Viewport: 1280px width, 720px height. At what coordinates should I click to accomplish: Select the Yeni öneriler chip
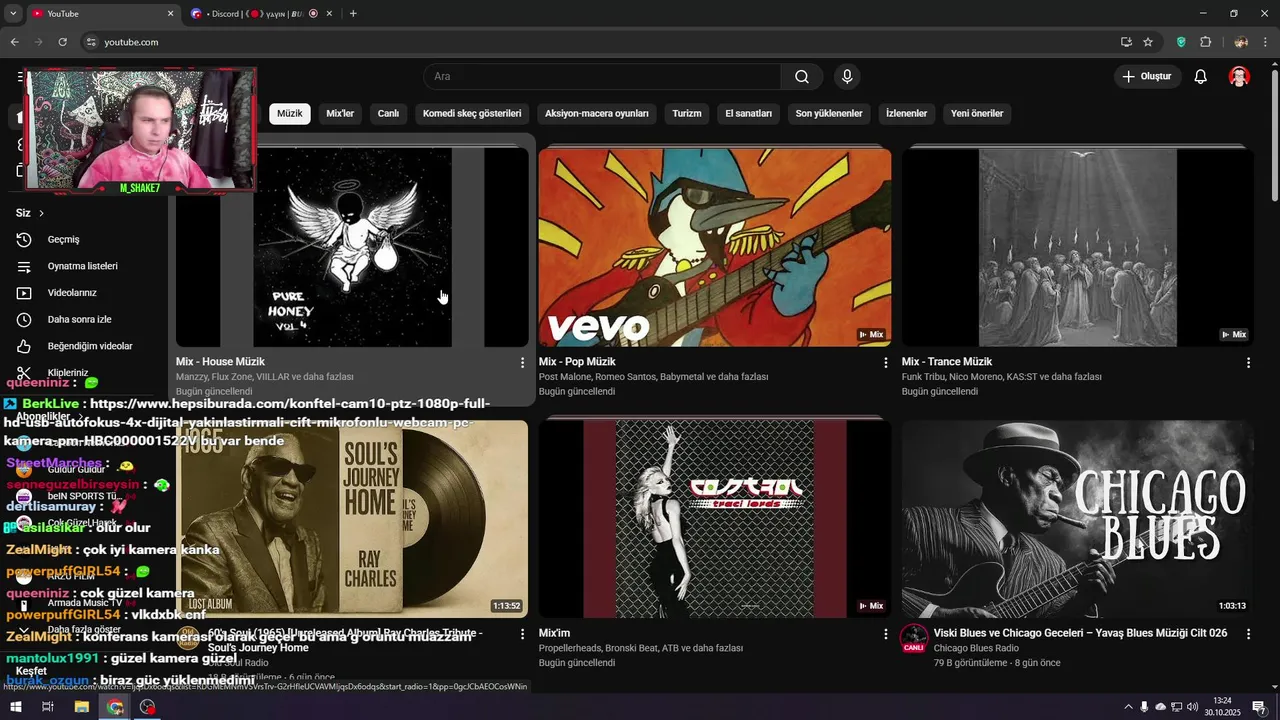click(977, 114)
